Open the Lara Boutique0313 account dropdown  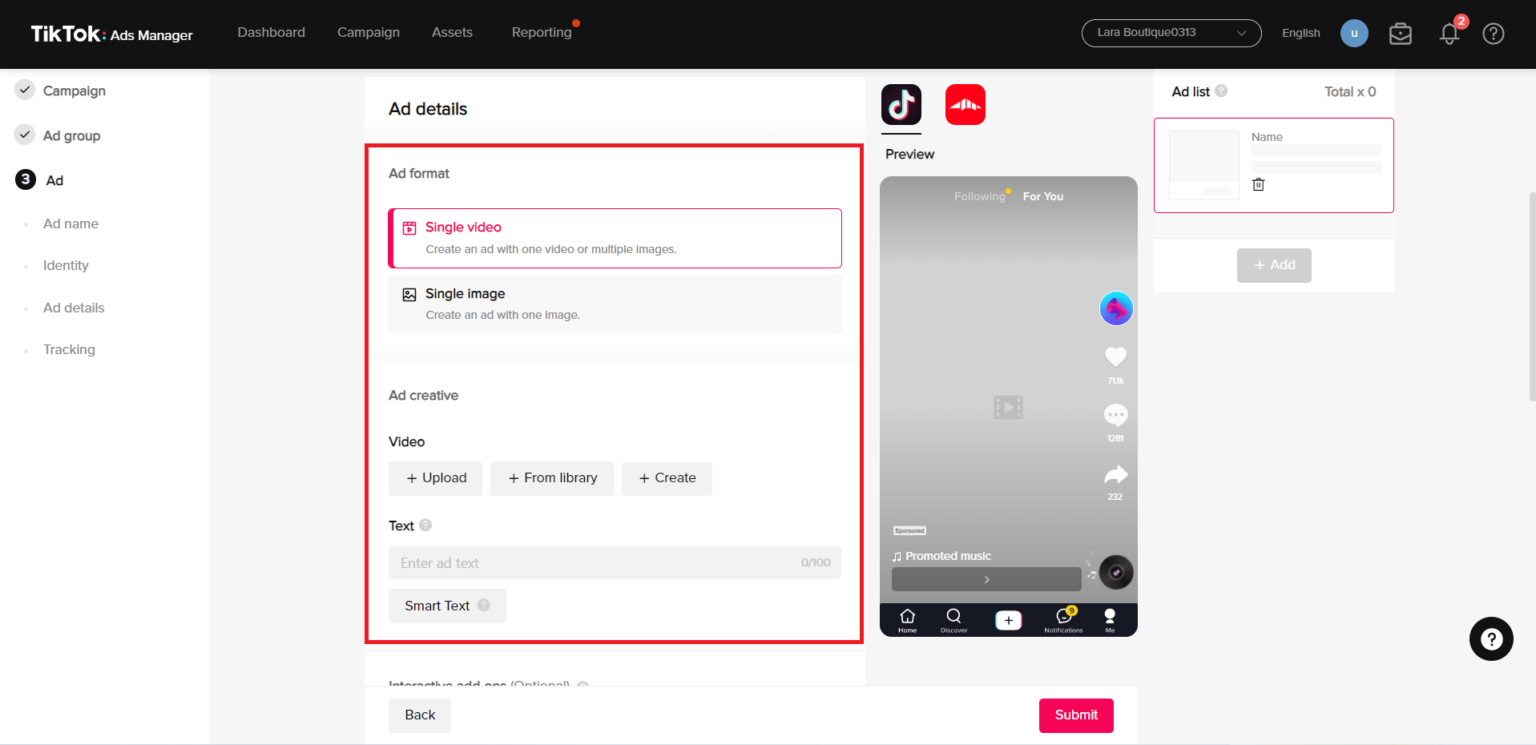1170,33
